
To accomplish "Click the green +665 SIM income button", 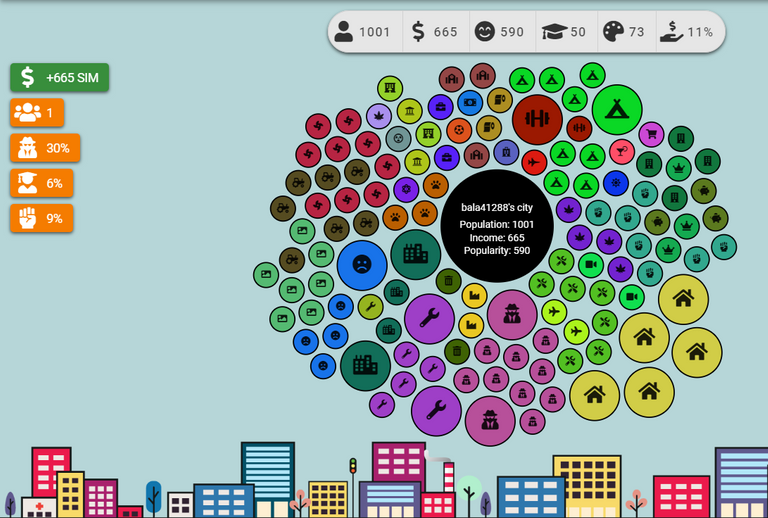I will (59, 77).
